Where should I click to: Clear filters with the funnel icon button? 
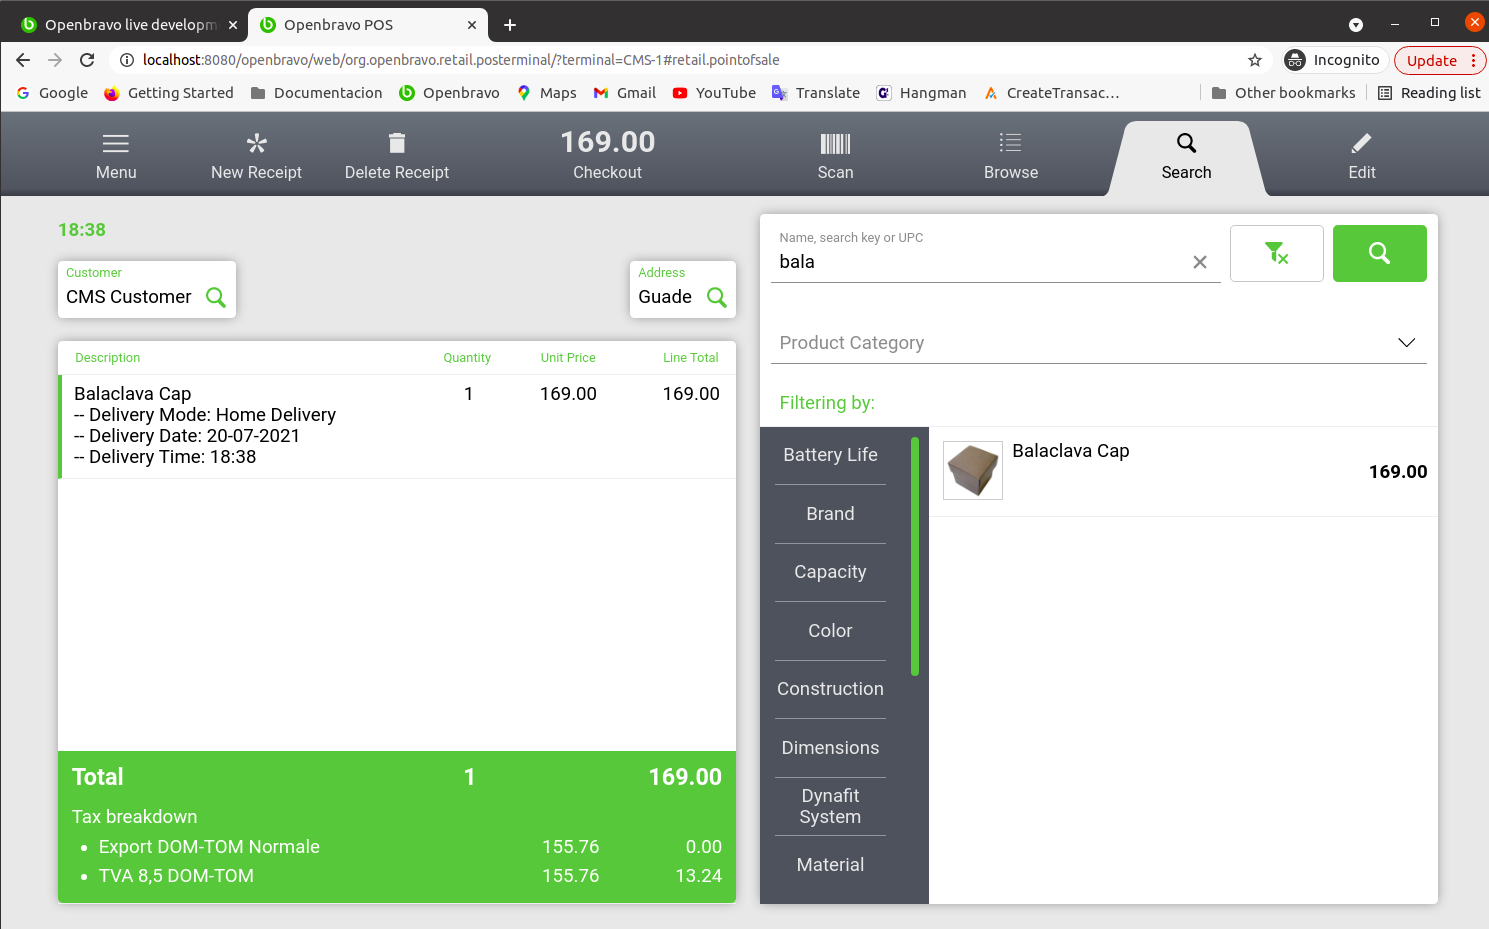pyautogui.click(x=1276, y=254)
